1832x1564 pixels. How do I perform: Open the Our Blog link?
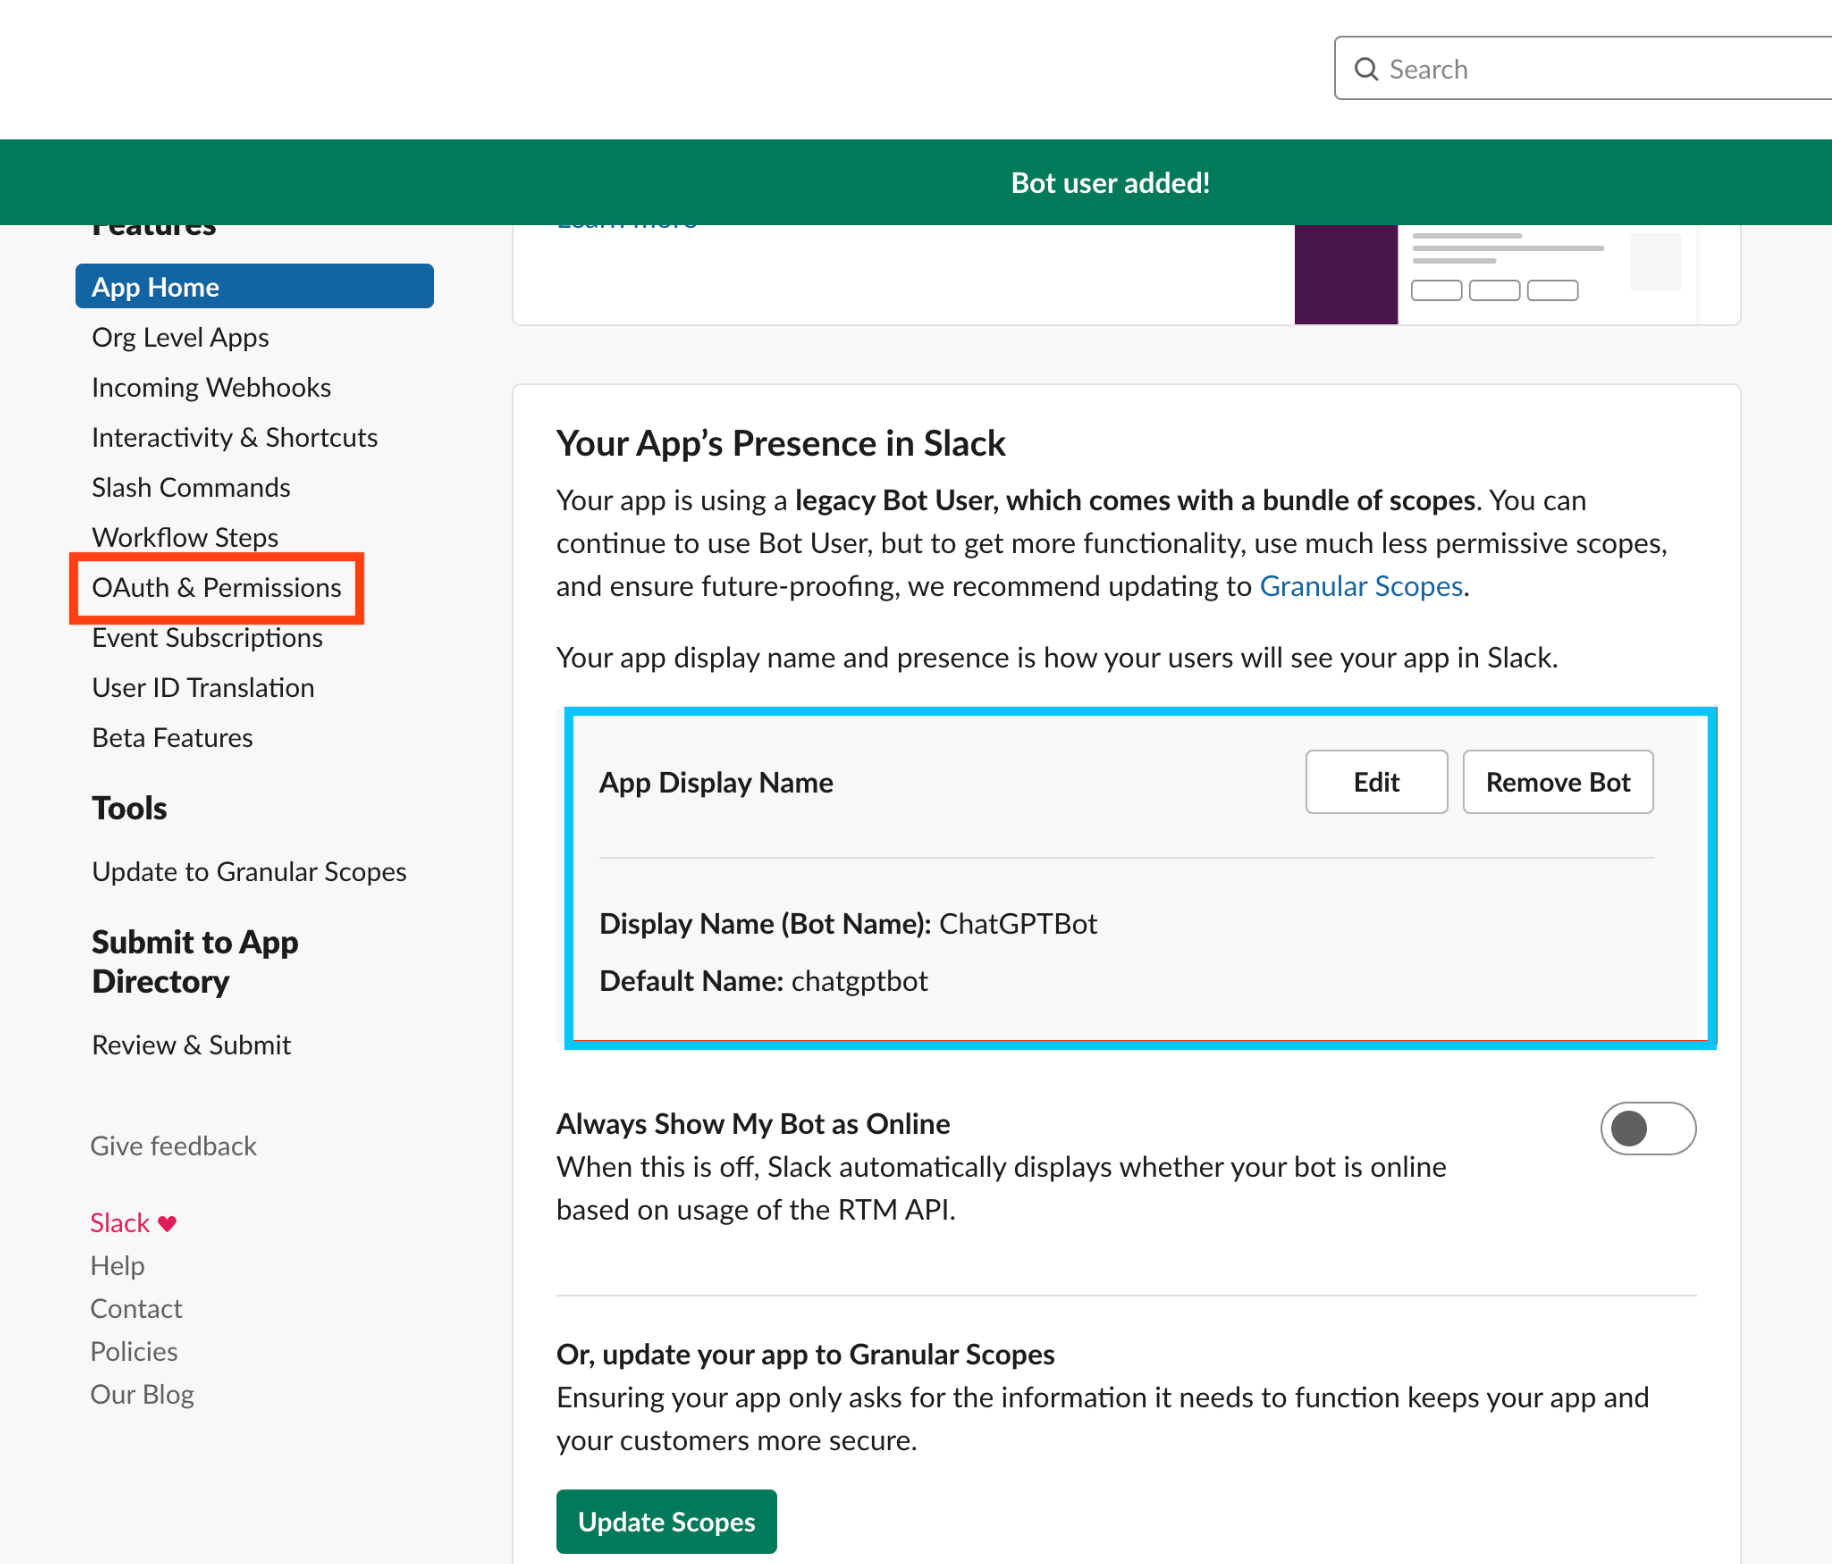pyautogui.click(x=142, y=1394)
